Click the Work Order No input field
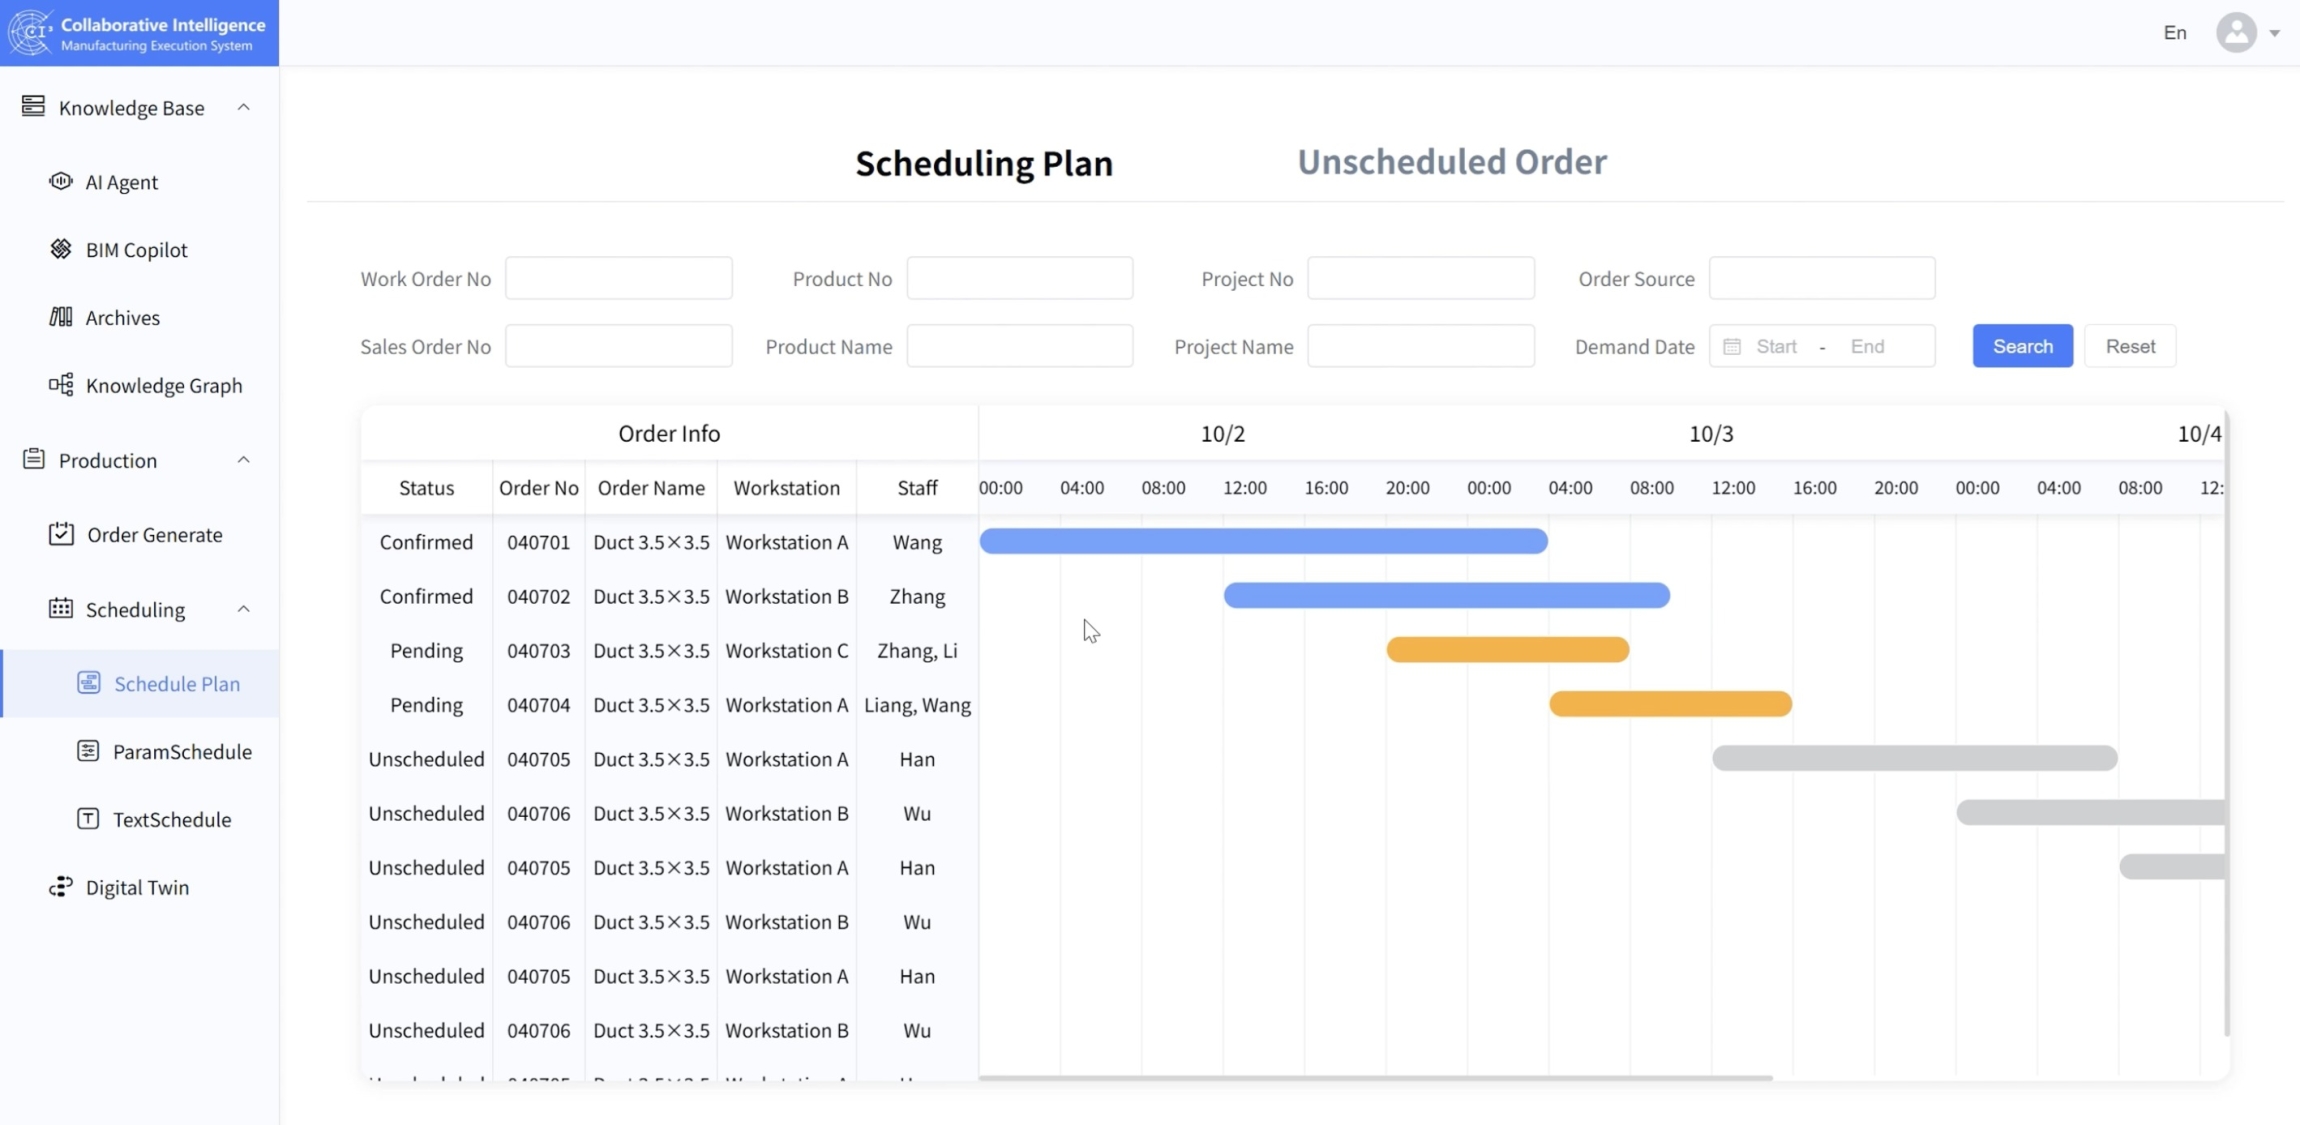The width and height of the screenshot is (2300, 1125). coord(618,278)
